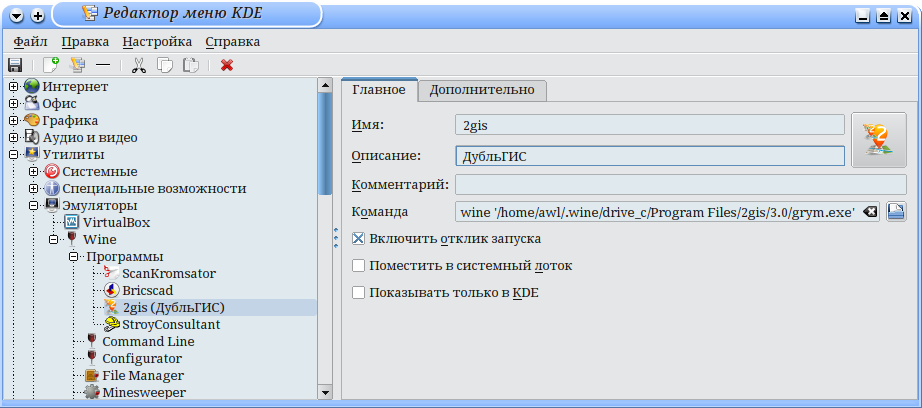Screen dimensions: 922x408
Task: Click the tree scrollbar up arrow
Action: tap(325, 85)
